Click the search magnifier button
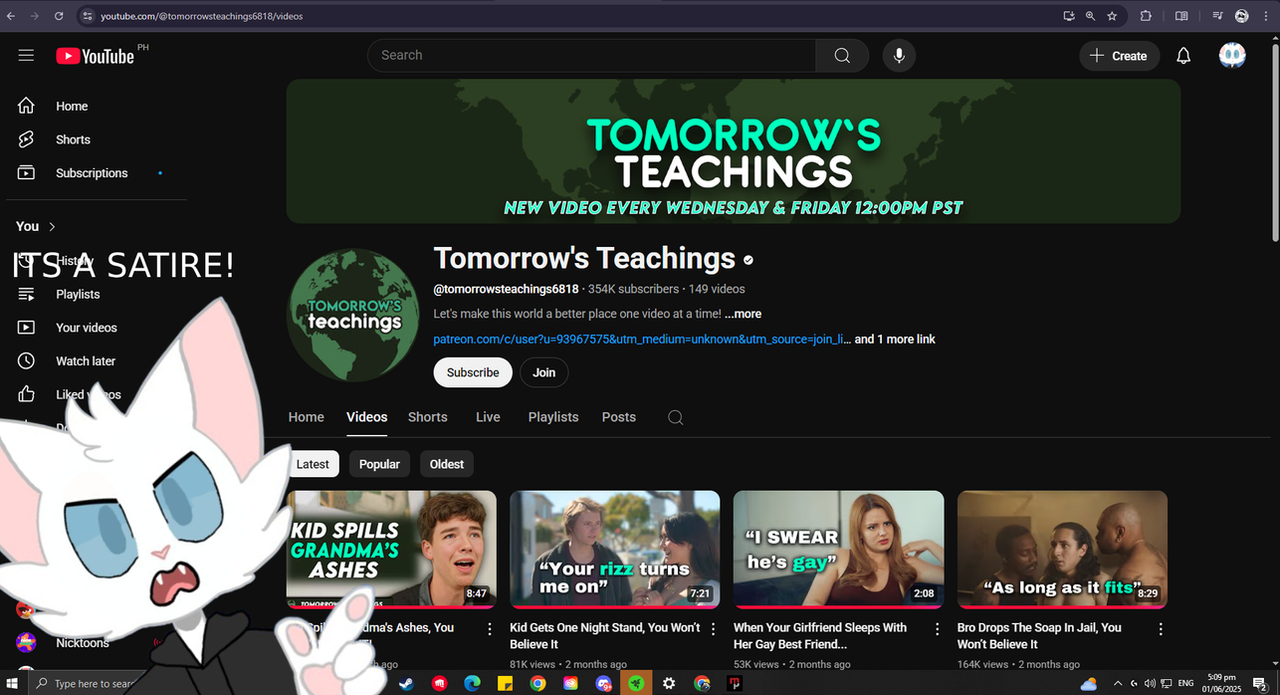Viewport: 1280px width, 695px height. (x=842, y=56)
